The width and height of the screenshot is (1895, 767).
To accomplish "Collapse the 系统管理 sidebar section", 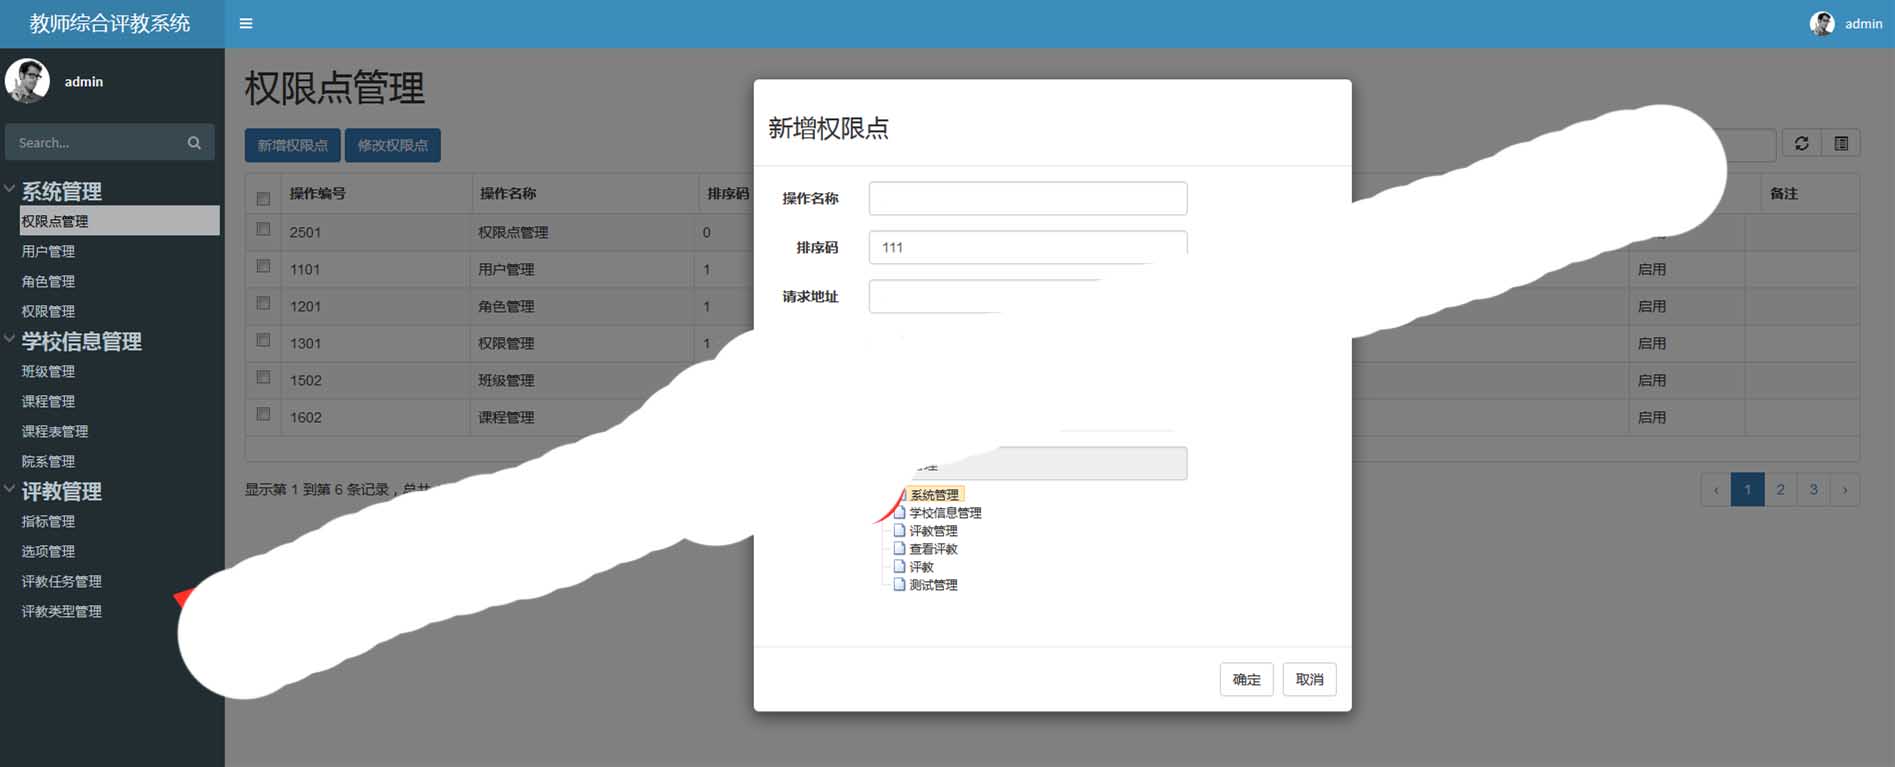I will coord(10,188).
